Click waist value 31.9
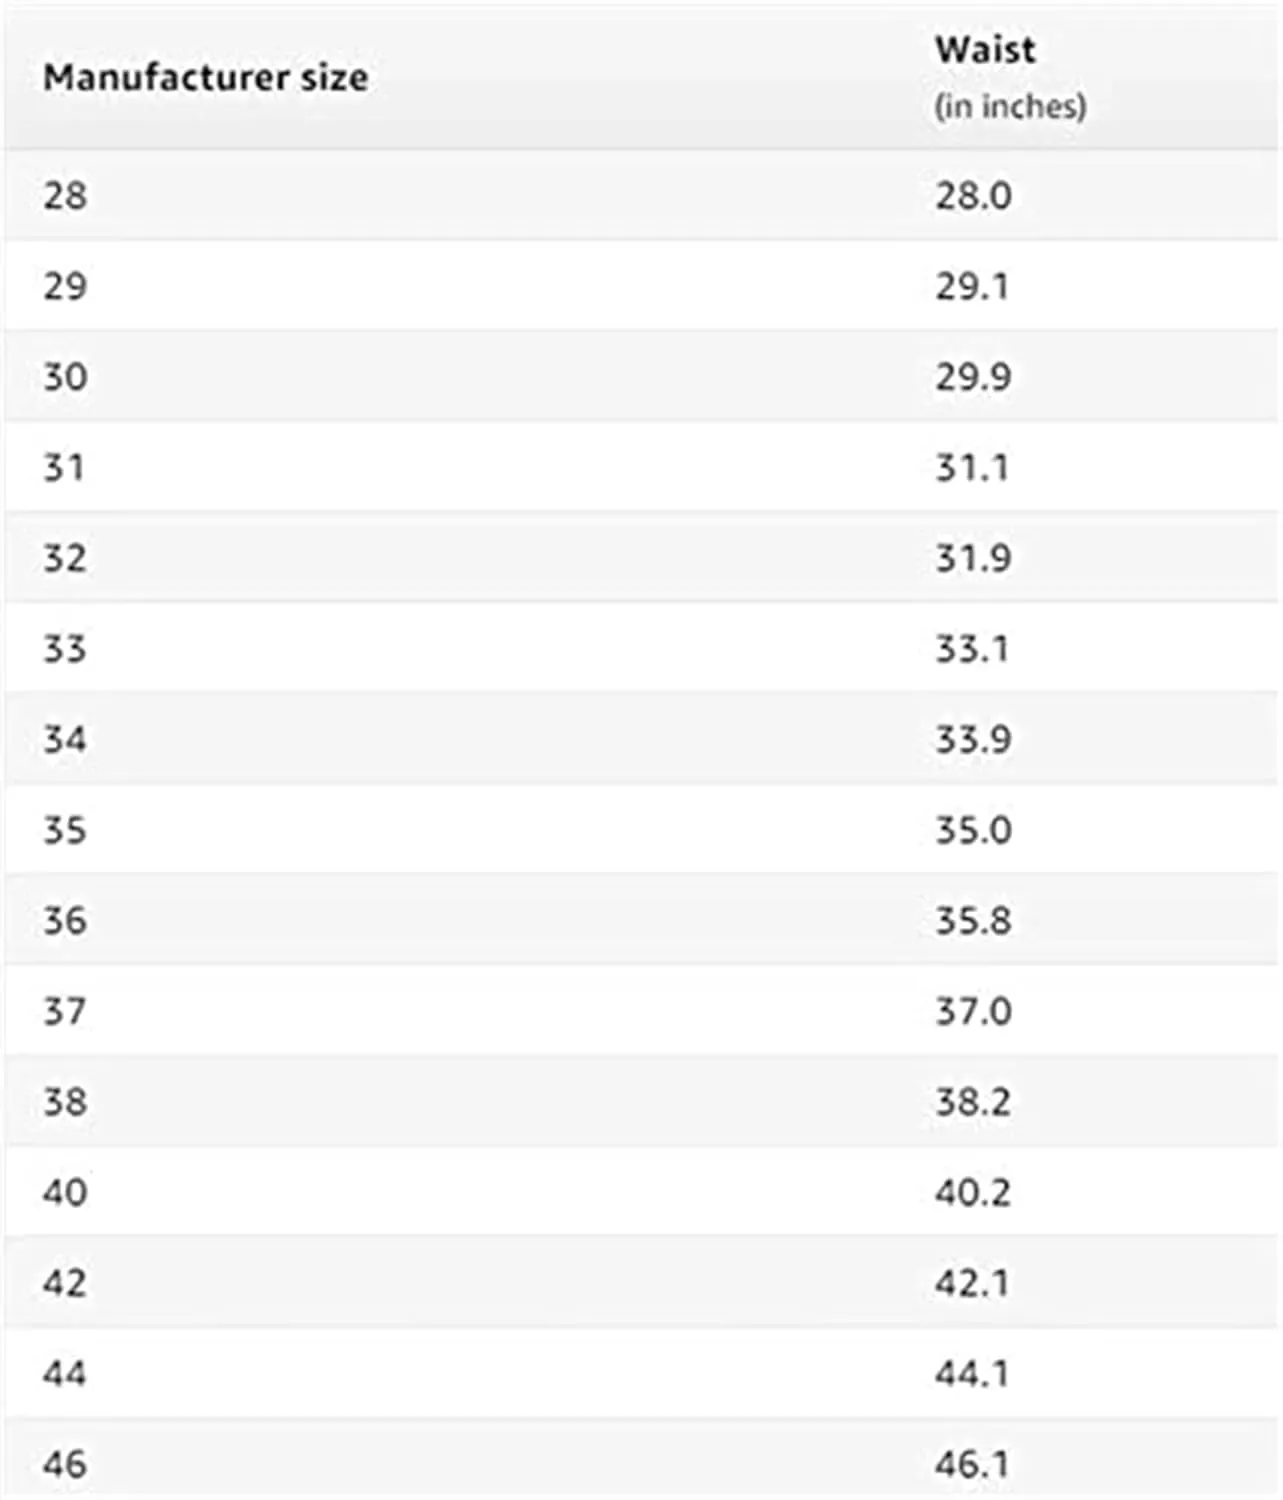1283x1500 pixels. (973, 558)
